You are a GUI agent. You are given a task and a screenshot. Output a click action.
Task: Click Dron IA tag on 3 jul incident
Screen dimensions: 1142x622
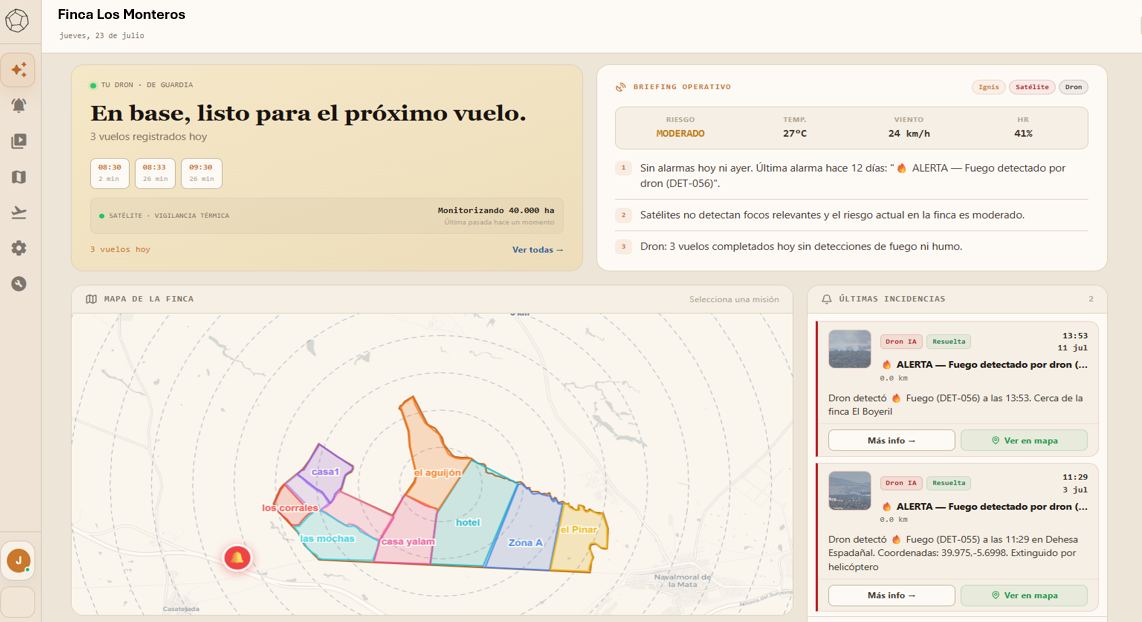901,483
